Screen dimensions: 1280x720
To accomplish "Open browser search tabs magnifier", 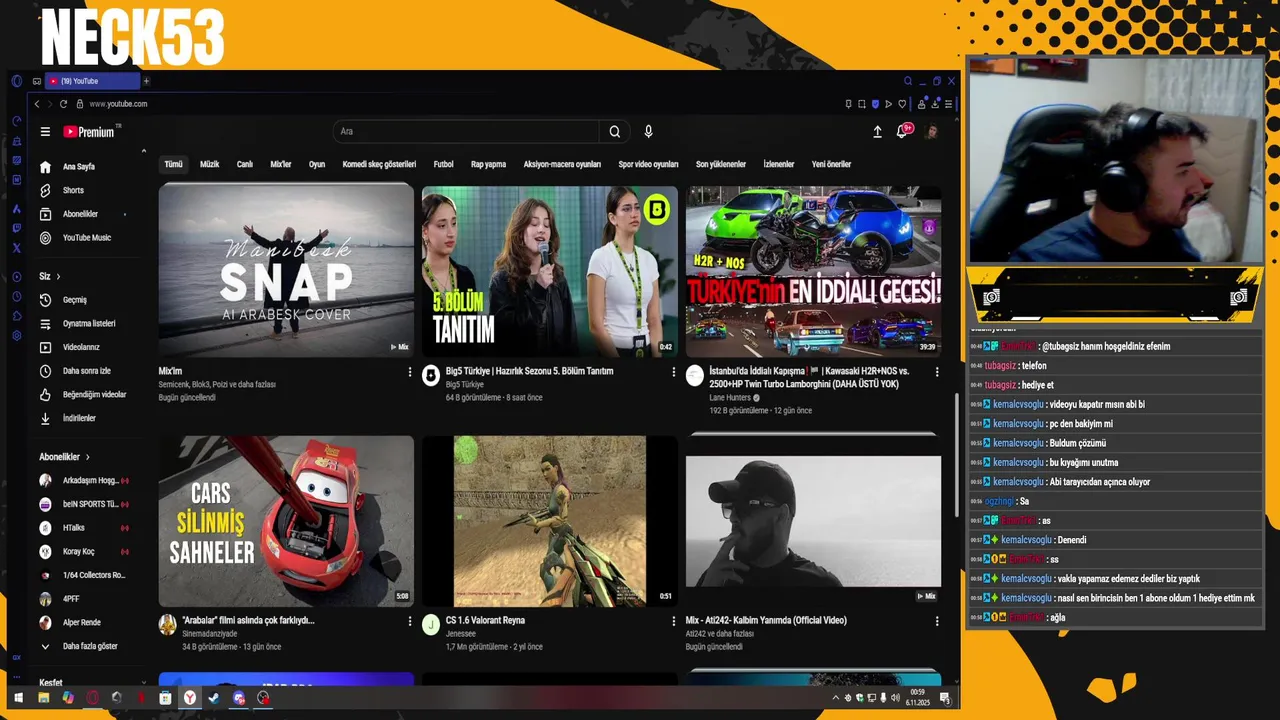I will (908, 81).
